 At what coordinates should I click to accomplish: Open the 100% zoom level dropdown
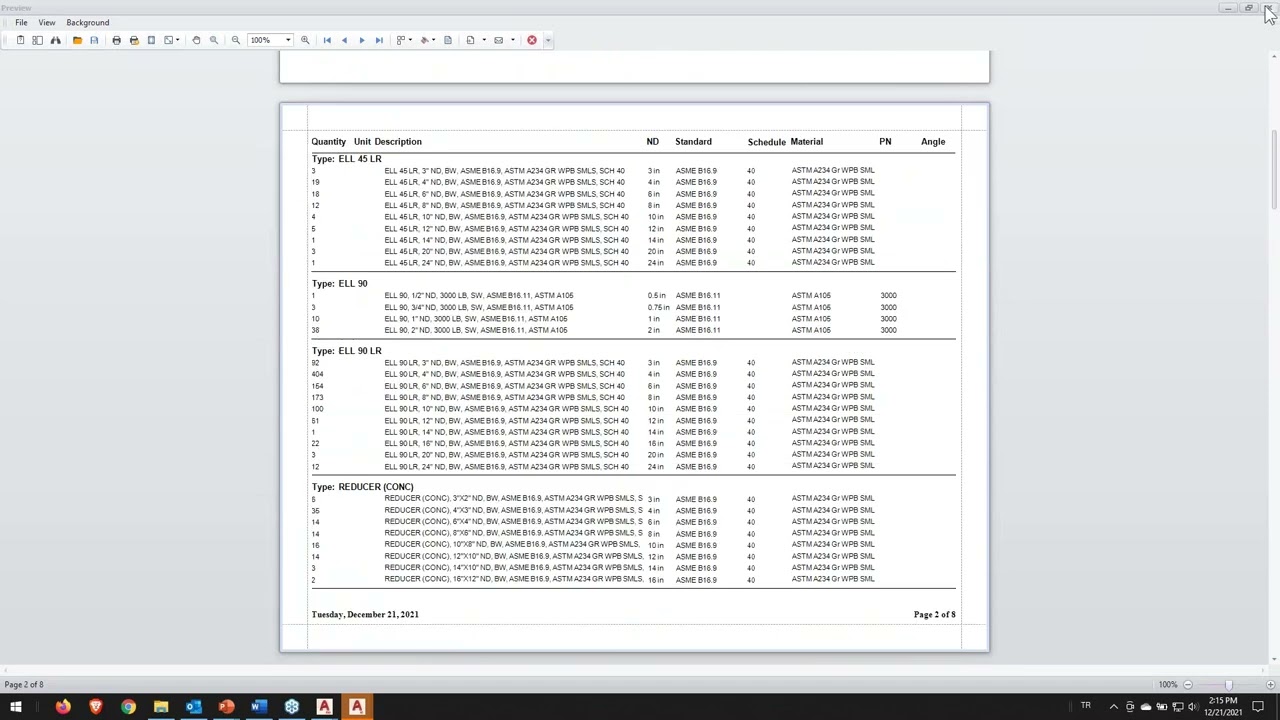[x=288, y=40]
